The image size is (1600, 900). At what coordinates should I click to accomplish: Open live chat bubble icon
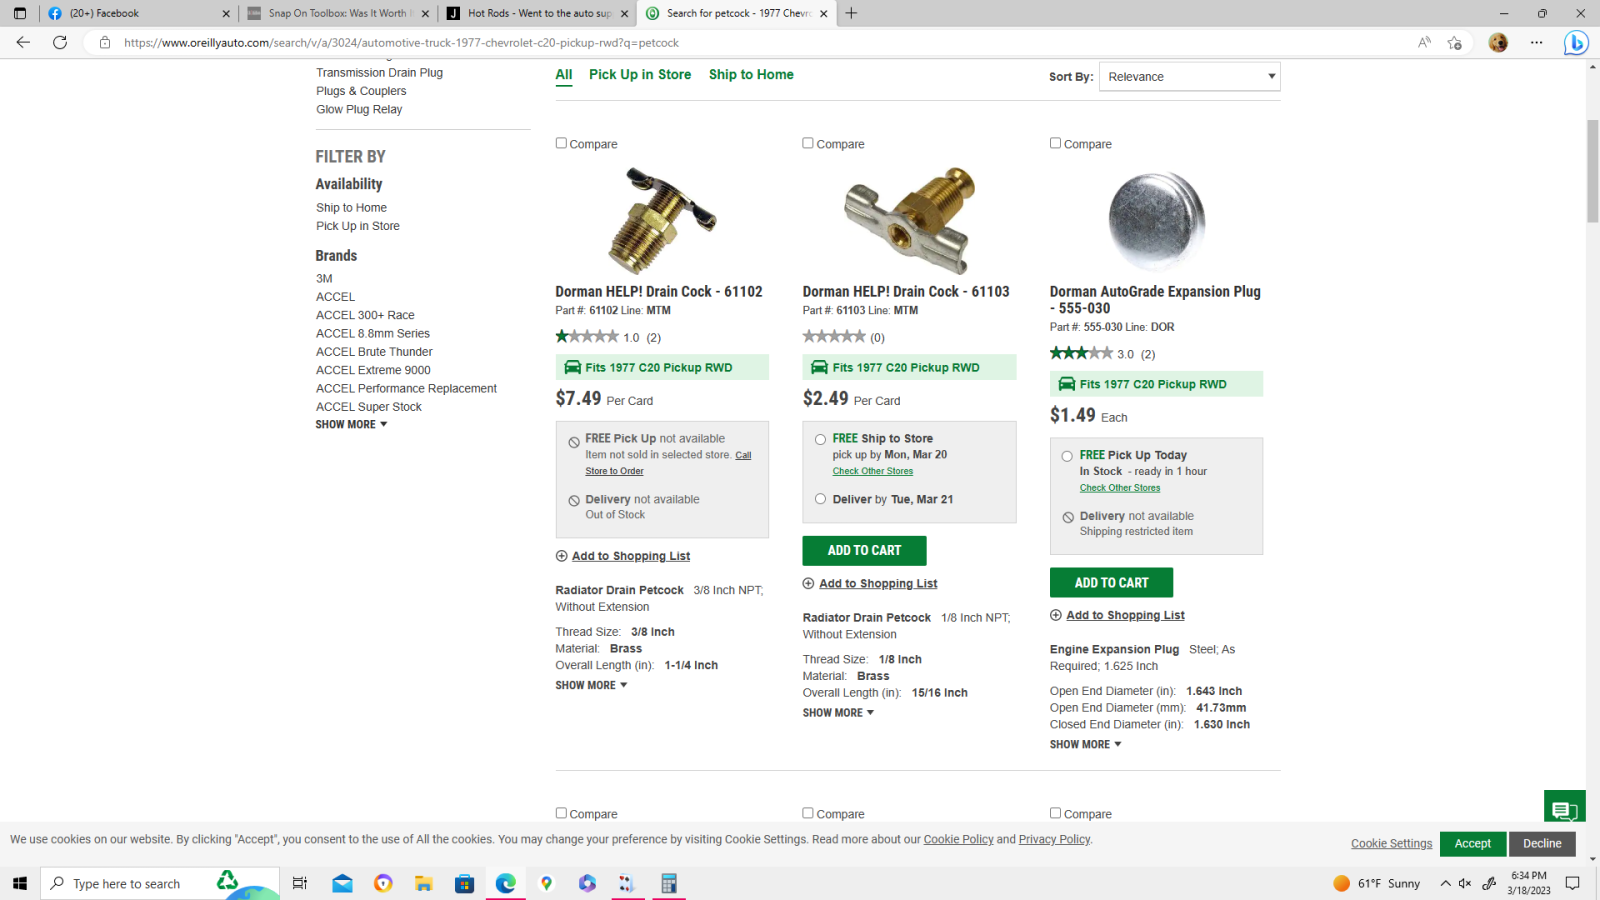coord(1565,810)
